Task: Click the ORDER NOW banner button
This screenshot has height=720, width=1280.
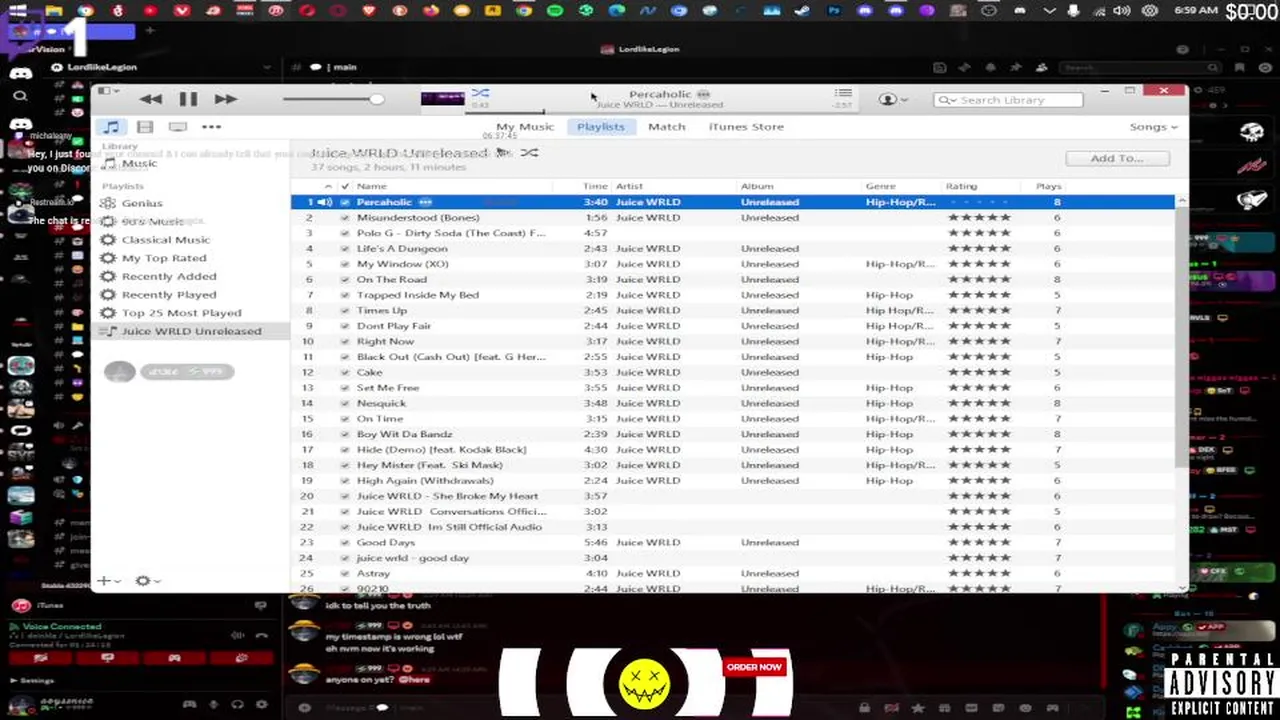Action: point(754,667)
